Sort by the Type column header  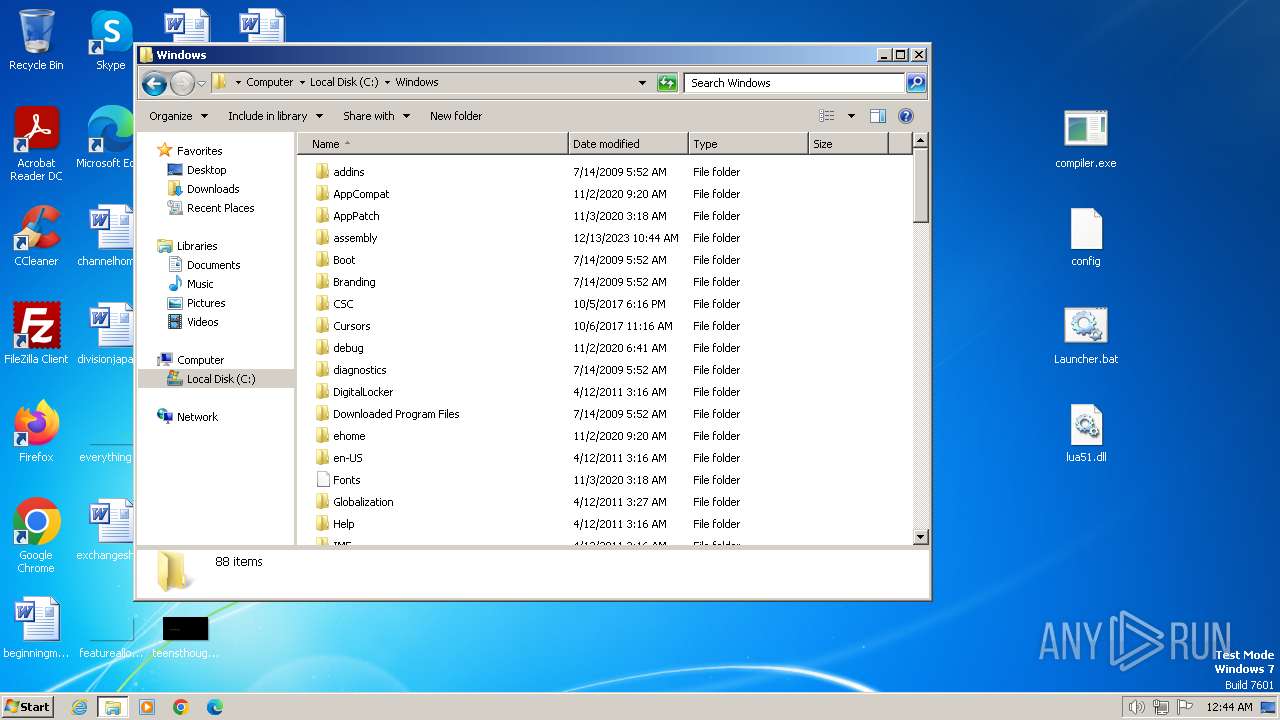(748, 144)
